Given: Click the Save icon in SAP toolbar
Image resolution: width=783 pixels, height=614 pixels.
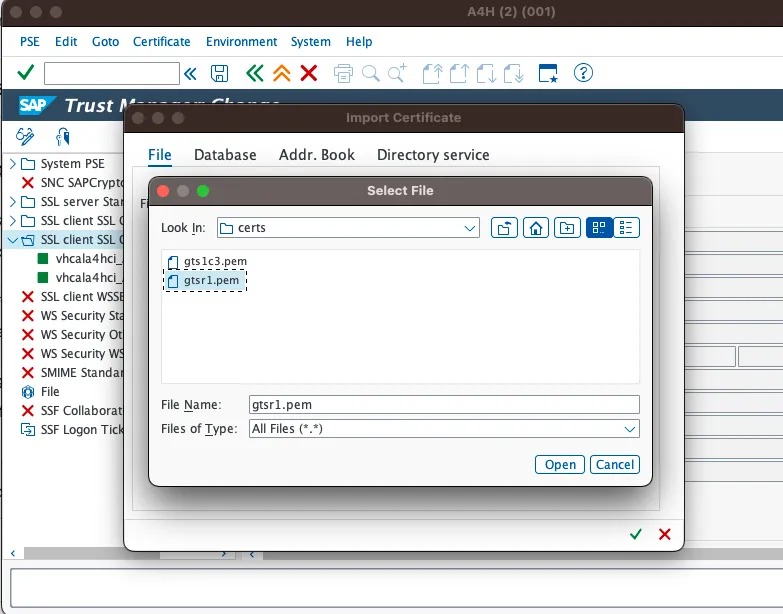Looking at the screenshot, I should point(219,73).
